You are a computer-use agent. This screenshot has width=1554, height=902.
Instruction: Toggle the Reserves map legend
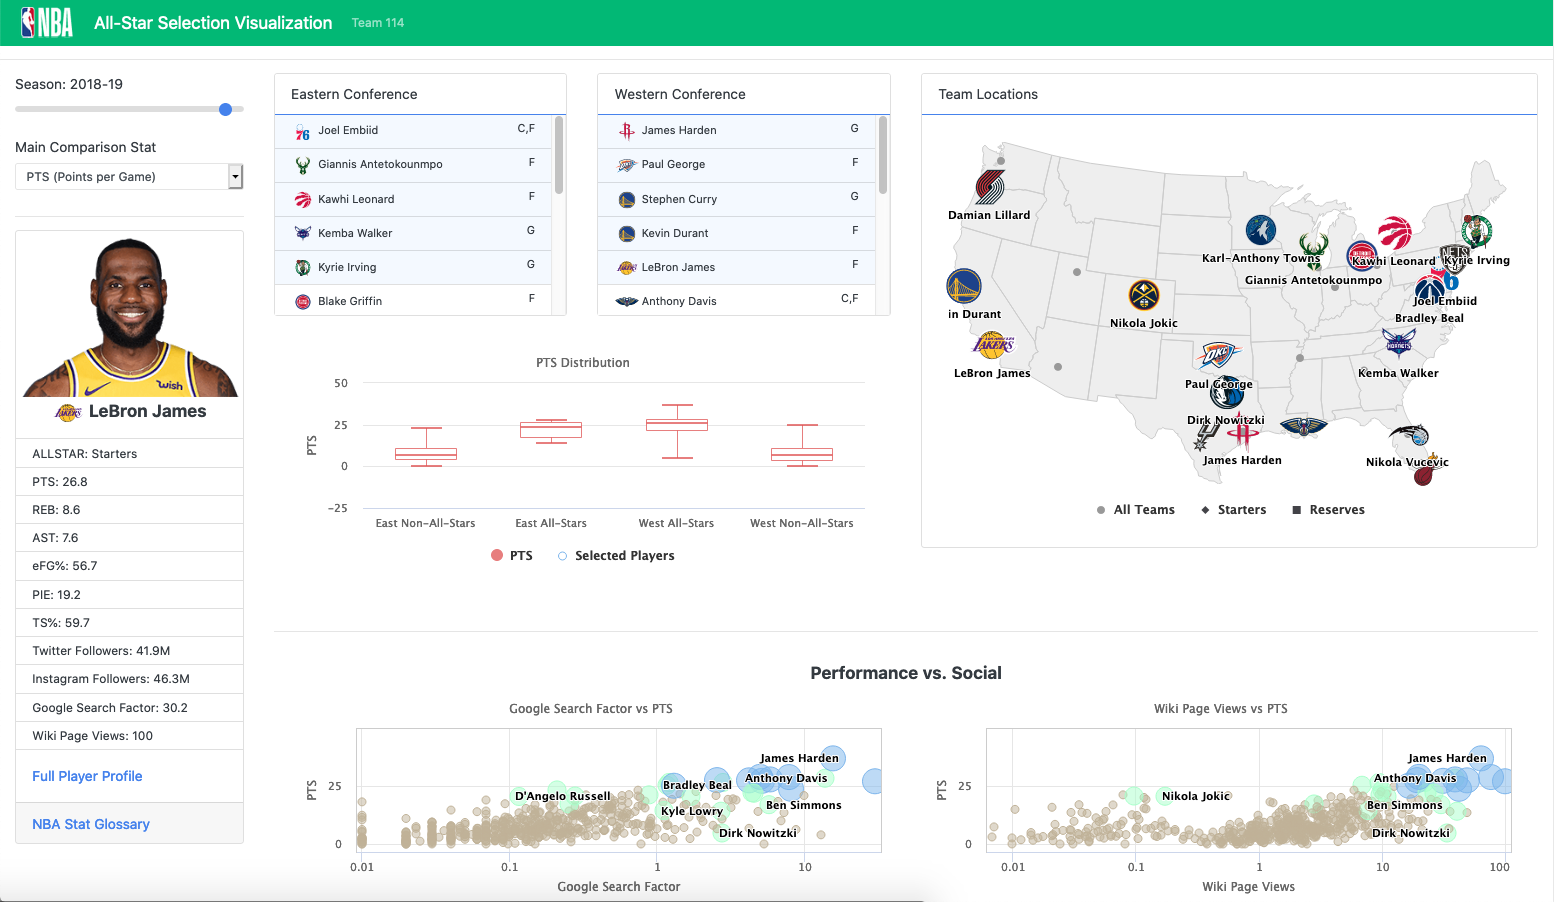(1329, 510)
